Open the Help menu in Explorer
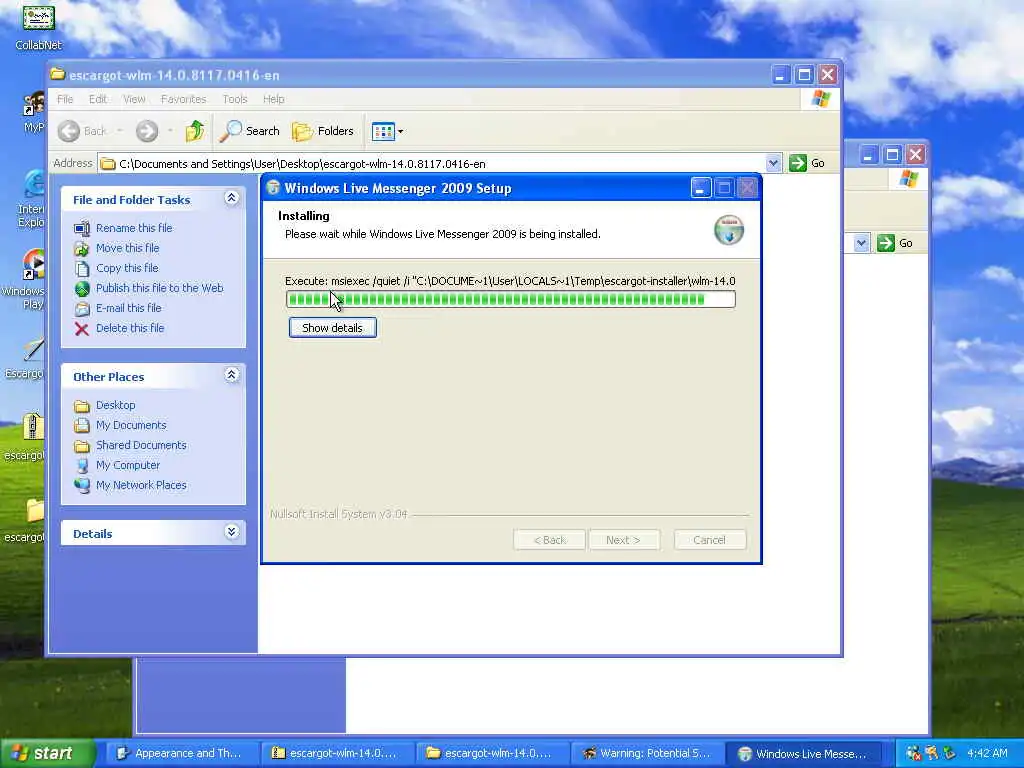This screenshot has height=768, width=1024. (x=274, y=99)
